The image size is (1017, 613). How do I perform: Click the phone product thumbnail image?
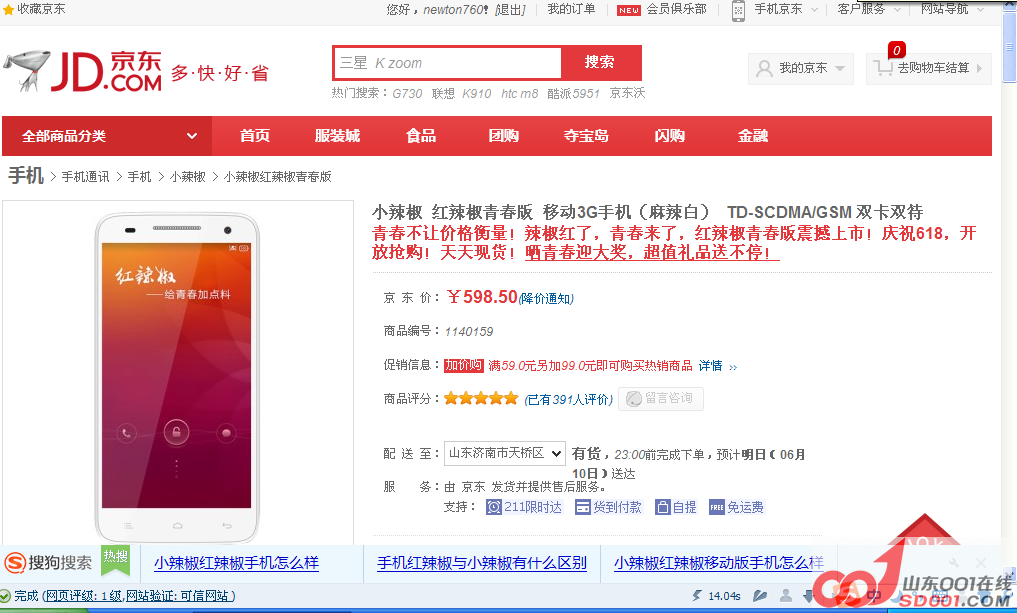177,375
